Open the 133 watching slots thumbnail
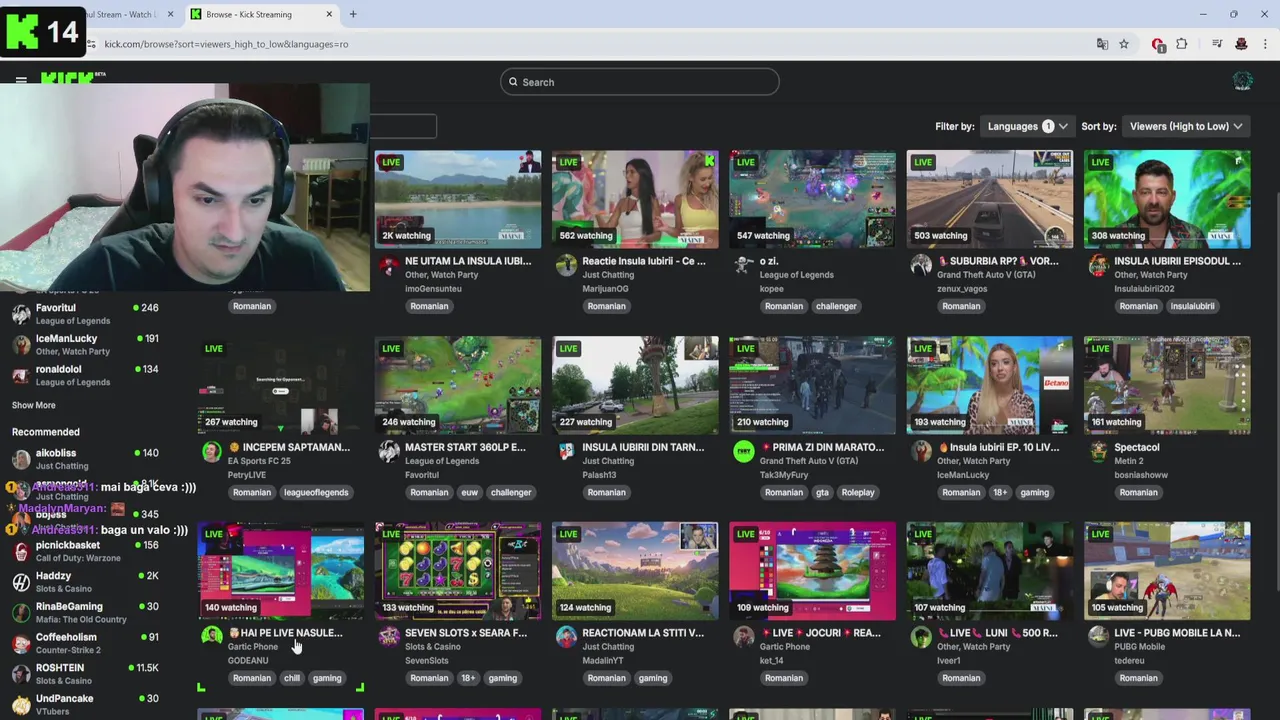Viewport: 1280px width, 720px height. tap(458, 571)
